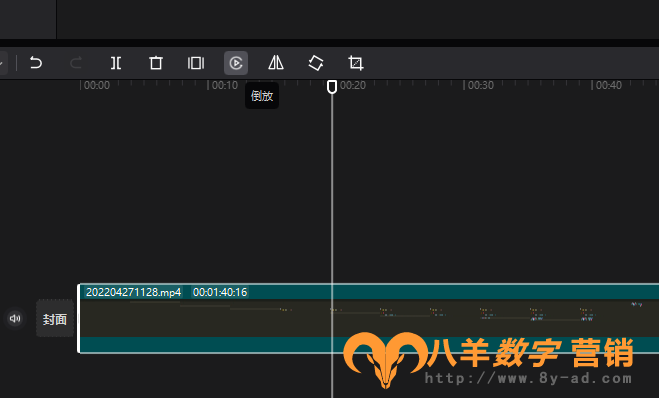Jump to 00:30 on timeline ruler
The image size is (659, 398).
[x=480, y=85]
